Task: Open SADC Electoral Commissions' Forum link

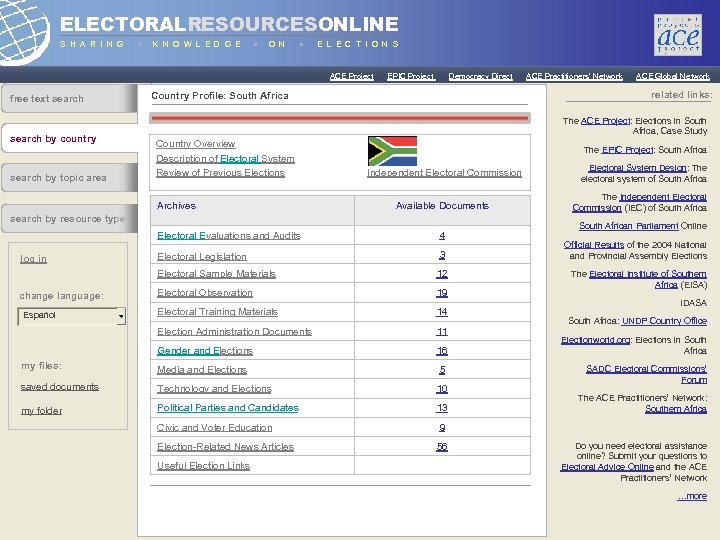Action: coord(647,374)
